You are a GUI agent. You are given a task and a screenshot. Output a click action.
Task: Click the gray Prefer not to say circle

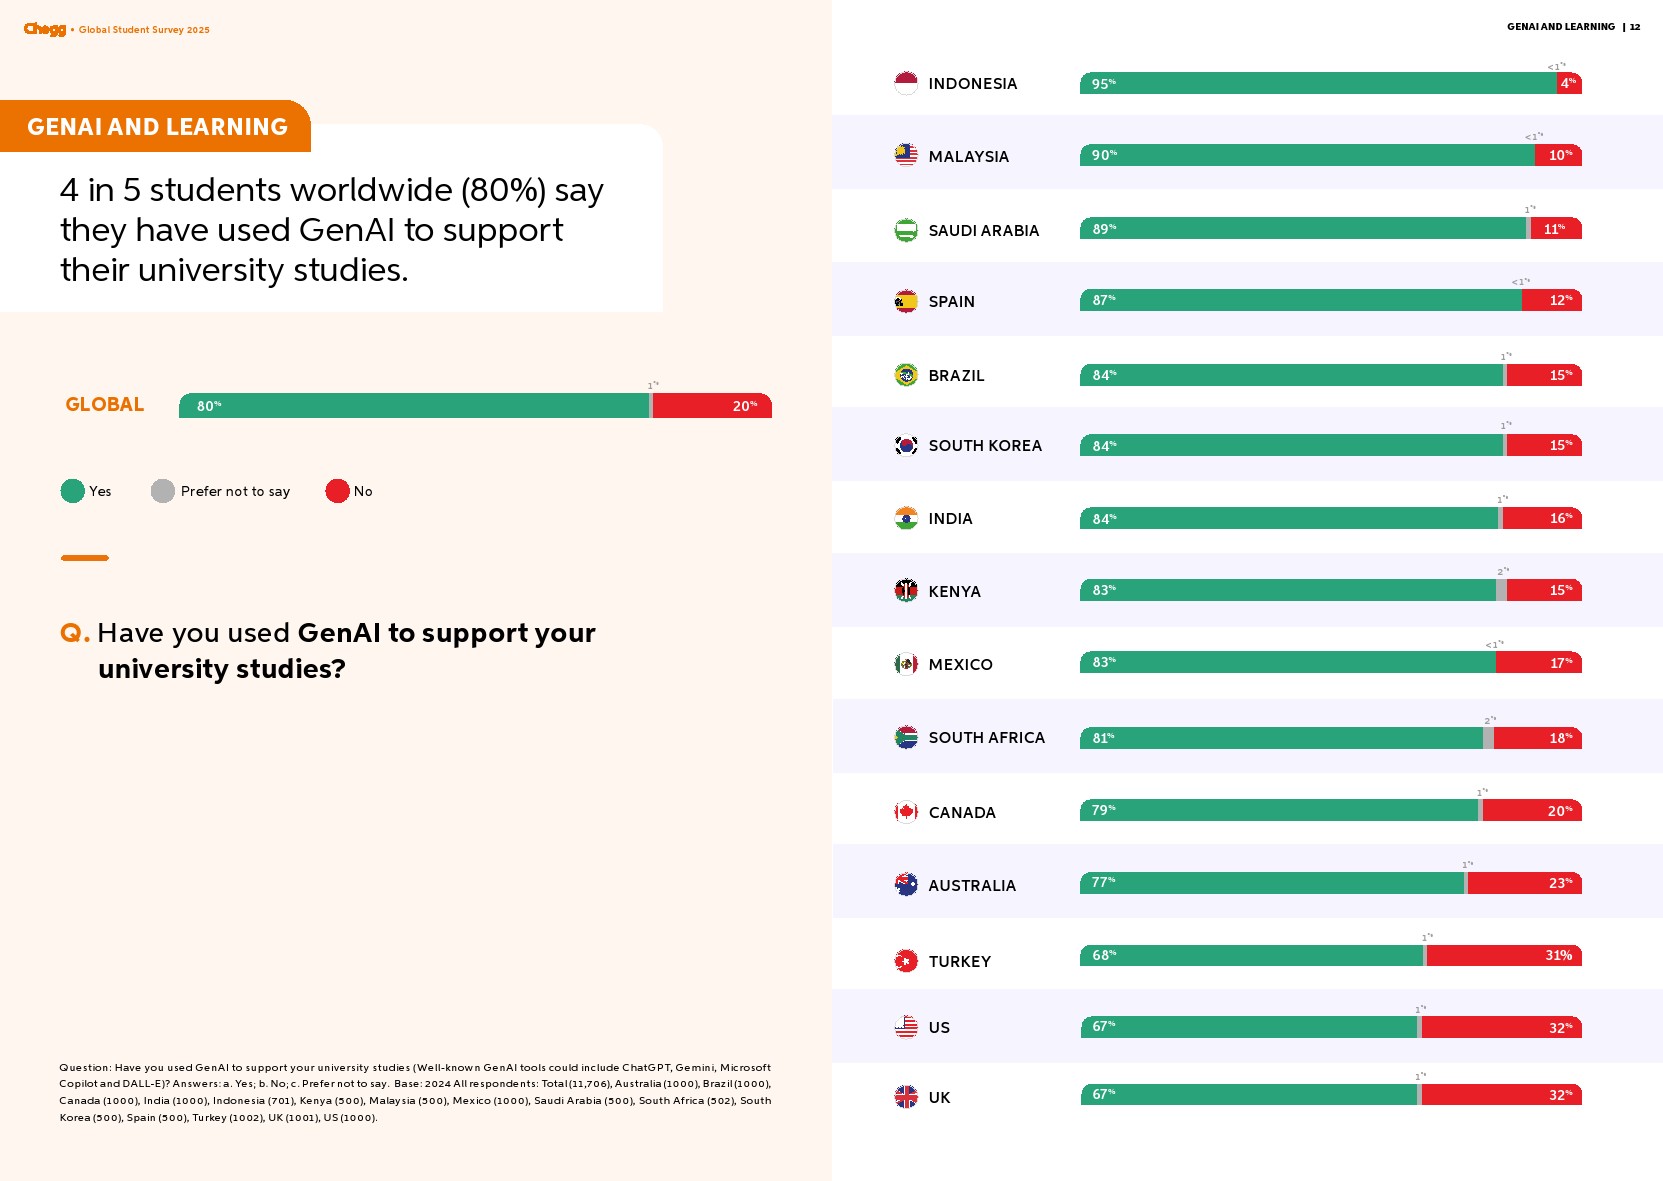(x=163, y=491)
